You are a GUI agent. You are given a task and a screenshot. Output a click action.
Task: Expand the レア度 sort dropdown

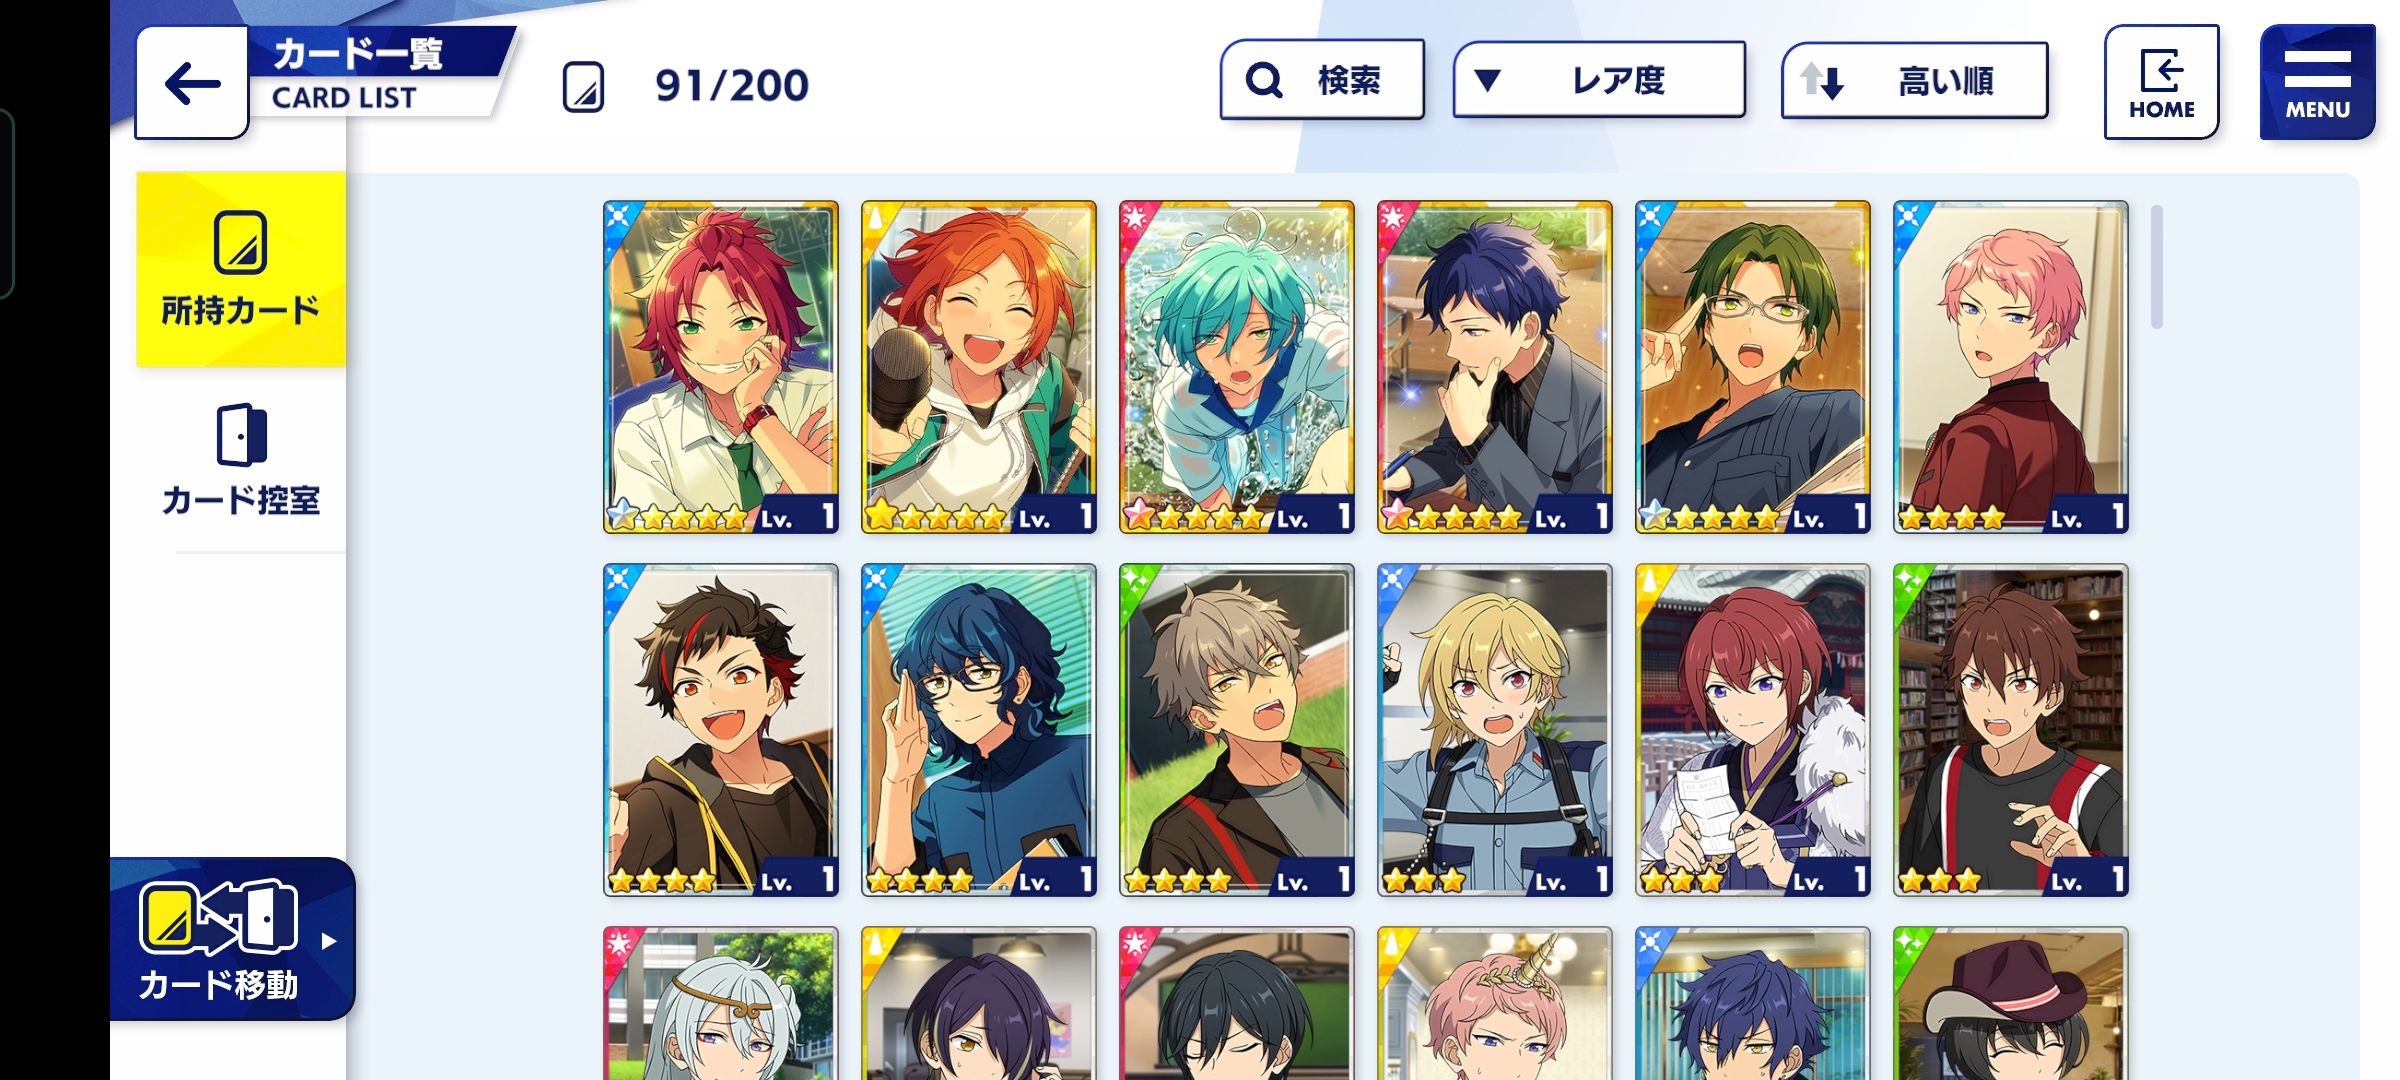tap(1599, 80)
